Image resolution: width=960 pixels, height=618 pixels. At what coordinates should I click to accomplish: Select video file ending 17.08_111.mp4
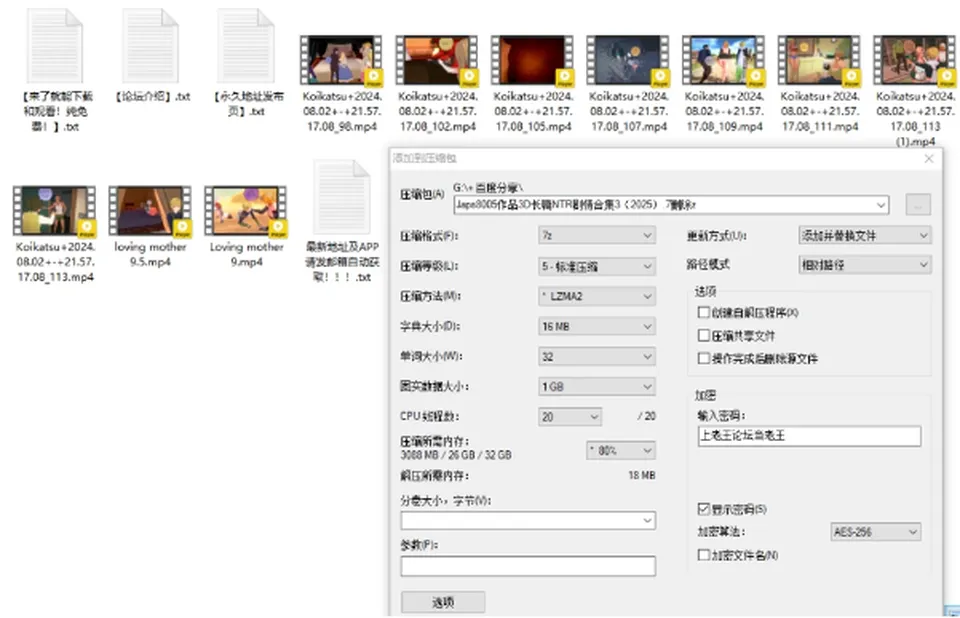tap(819, 60)
